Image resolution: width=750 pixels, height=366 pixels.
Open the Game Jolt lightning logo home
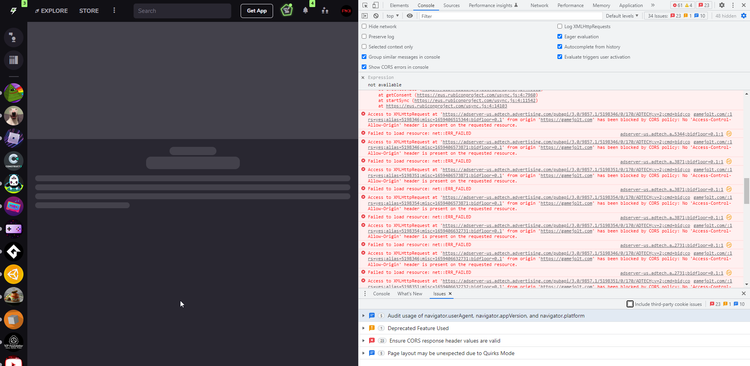(14, 11)
